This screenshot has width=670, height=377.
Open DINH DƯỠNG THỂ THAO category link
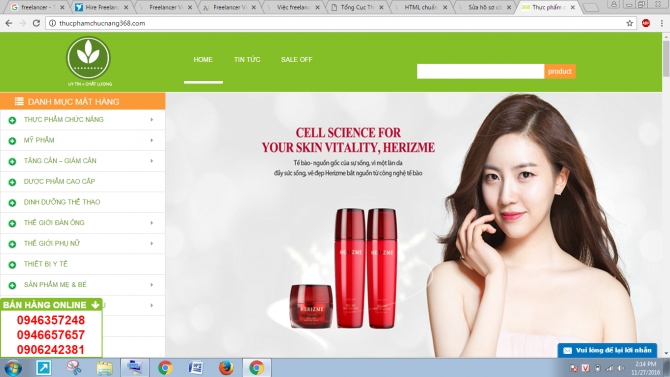tap(62, 202)
